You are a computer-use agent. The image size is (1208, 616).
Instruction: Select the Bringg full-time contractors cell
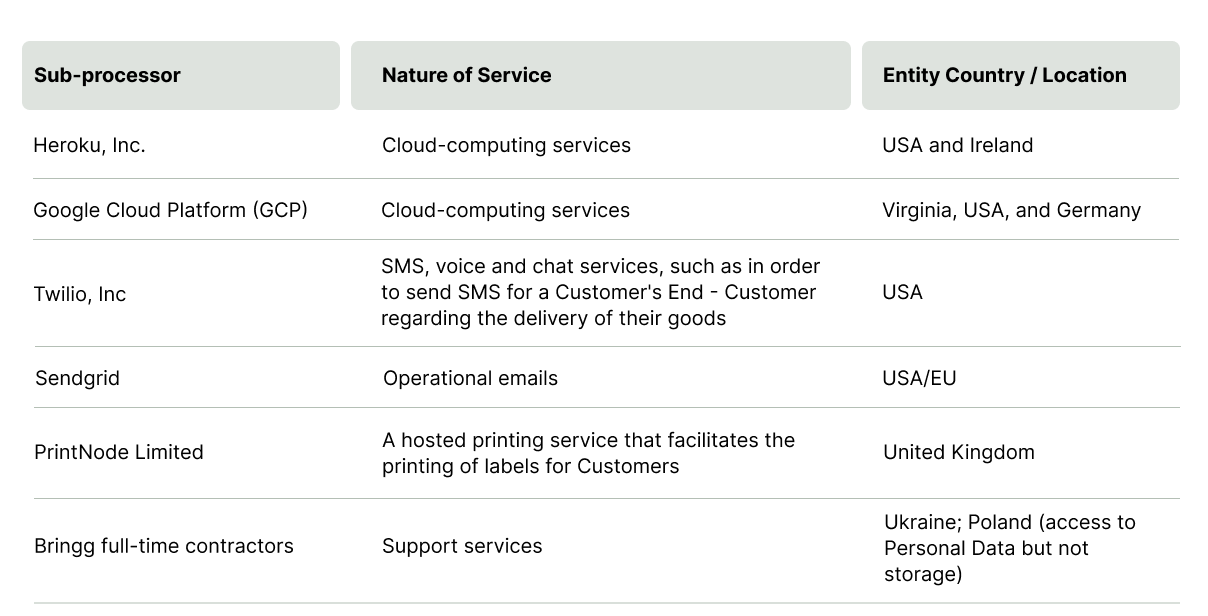[163, 546]
